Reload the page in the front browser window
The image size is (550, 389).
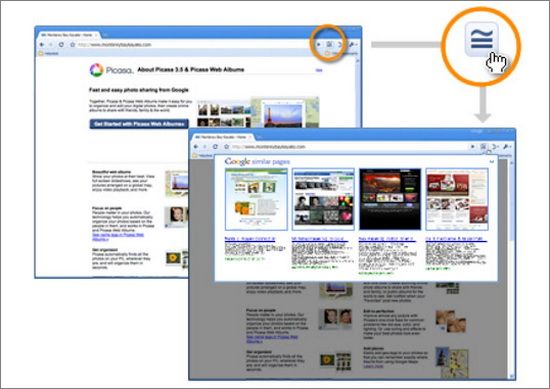point(215,146)
